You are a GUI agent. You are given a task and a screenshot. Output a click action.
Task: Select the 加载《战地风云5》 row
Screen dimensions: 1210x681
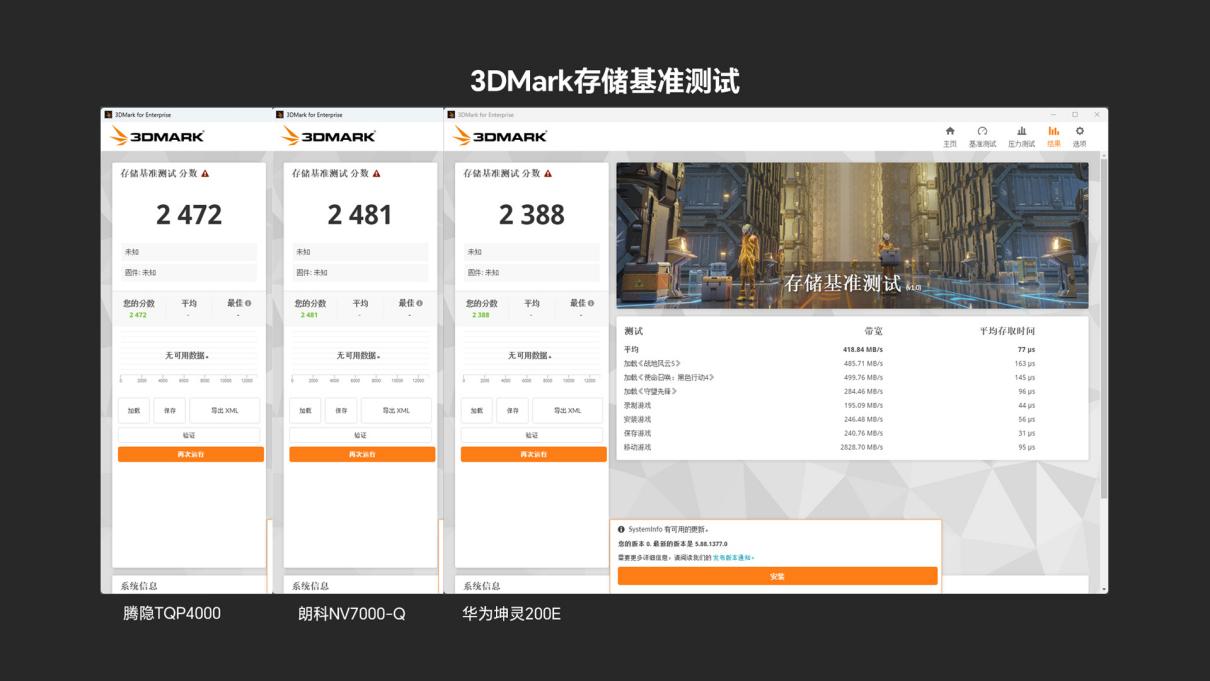point(852,363)
